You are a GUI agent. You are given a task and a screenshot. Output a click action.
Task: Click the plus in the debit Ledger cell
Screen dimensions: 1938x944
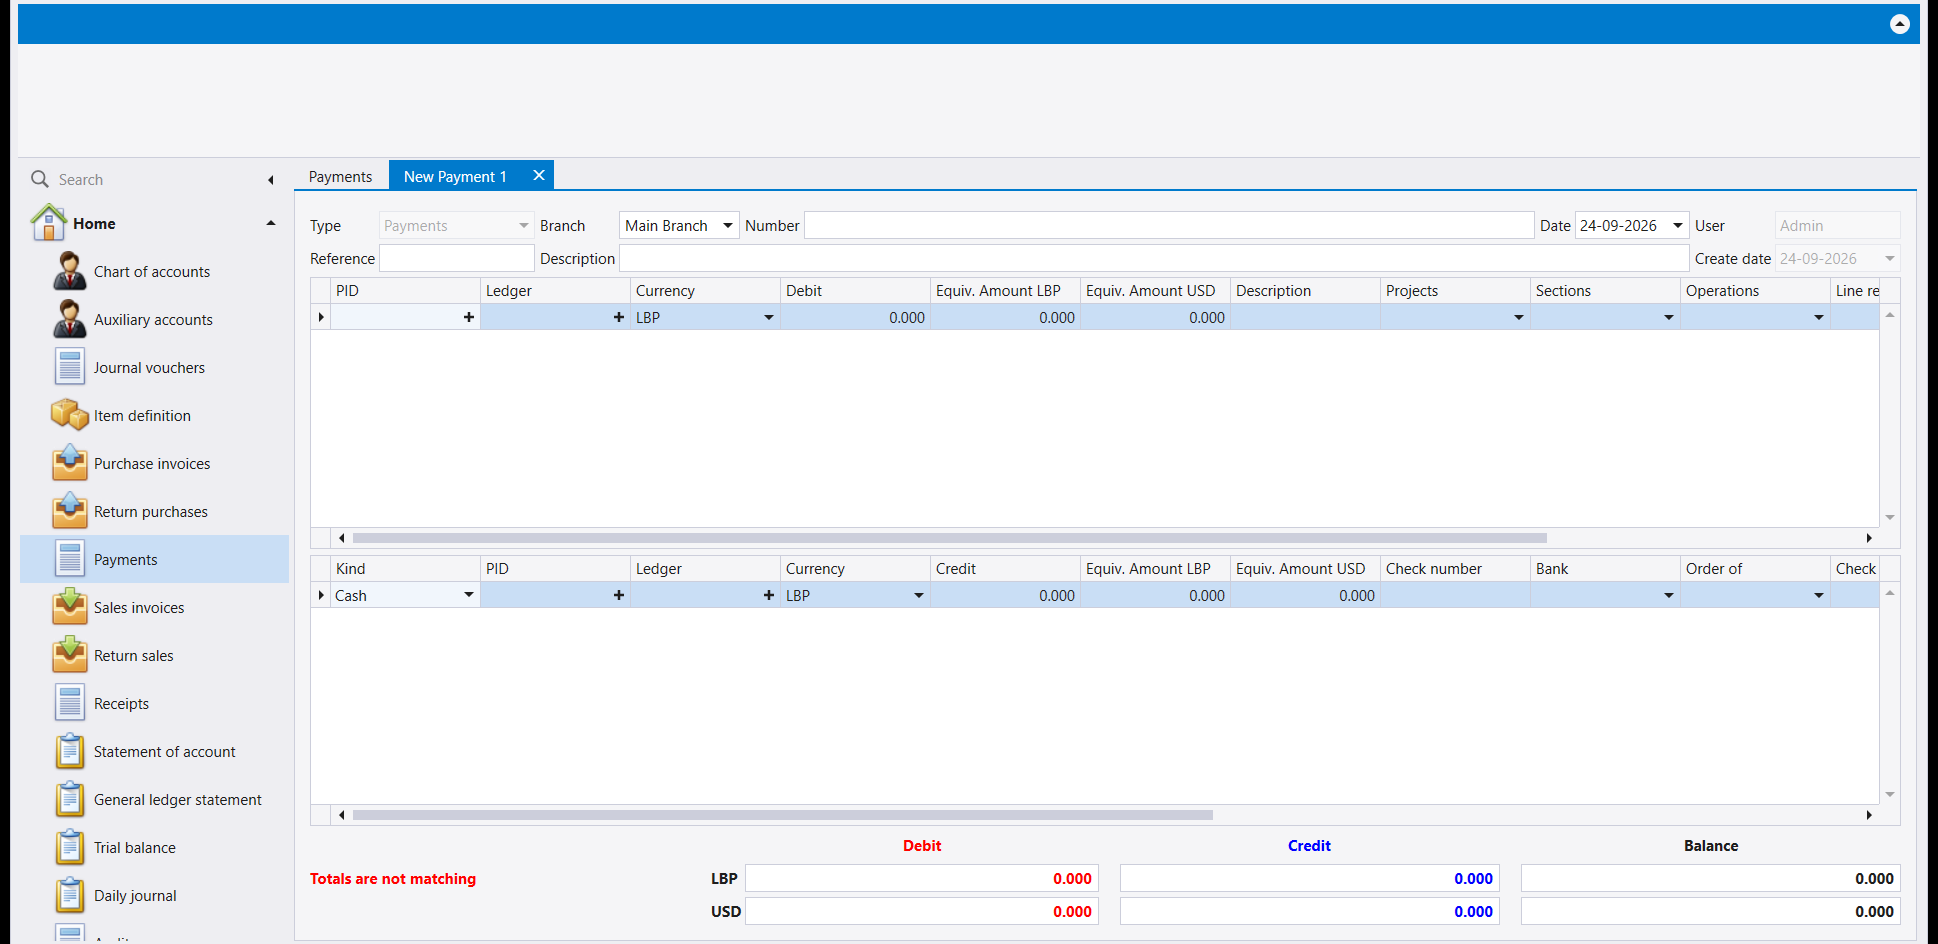coord(619,317)
